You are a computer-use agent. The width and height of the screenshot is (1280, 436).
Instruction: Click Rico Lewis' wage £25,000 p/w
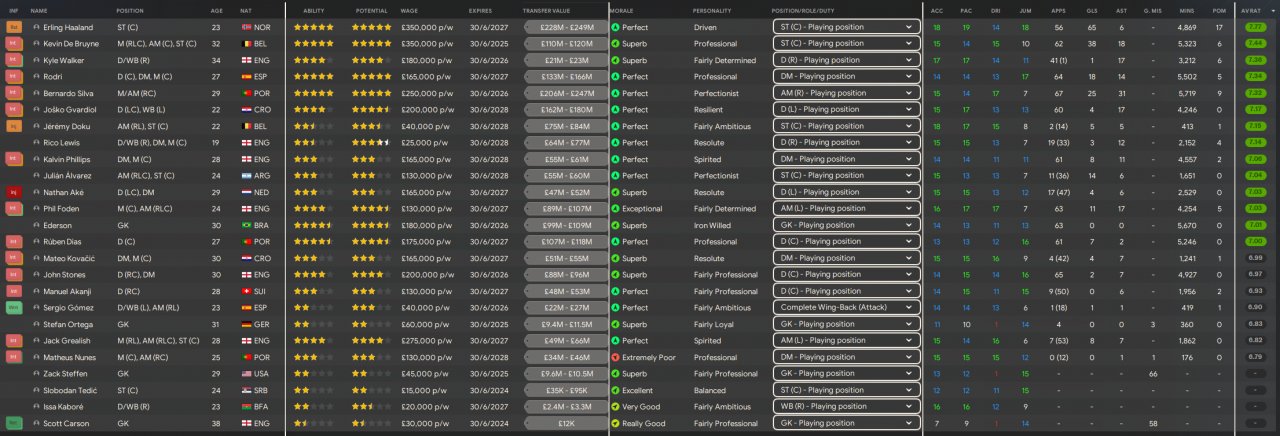pos(422,142)
